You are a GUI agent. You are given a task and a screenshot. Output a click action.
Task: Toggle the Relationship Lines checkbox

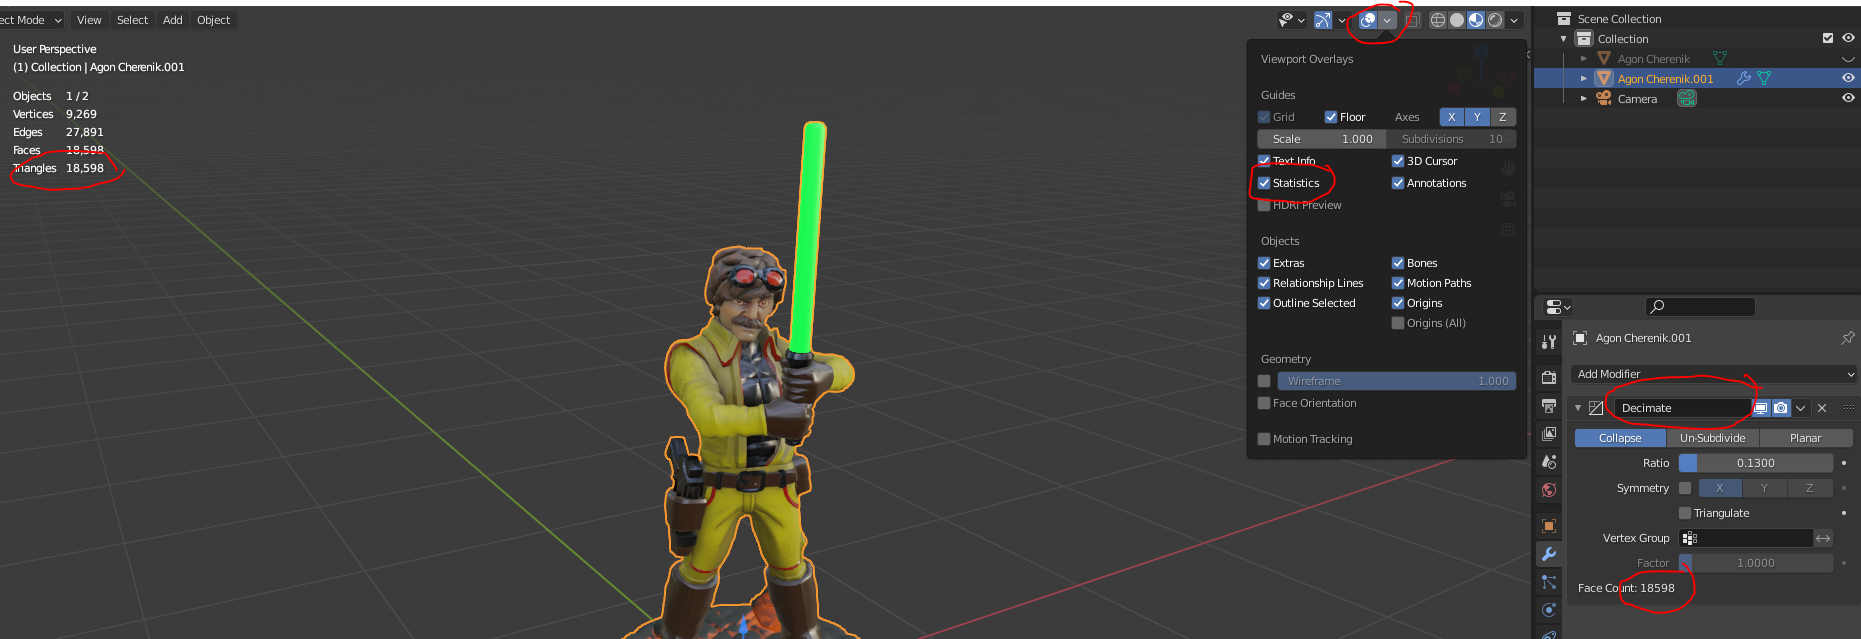(1264, 283)
